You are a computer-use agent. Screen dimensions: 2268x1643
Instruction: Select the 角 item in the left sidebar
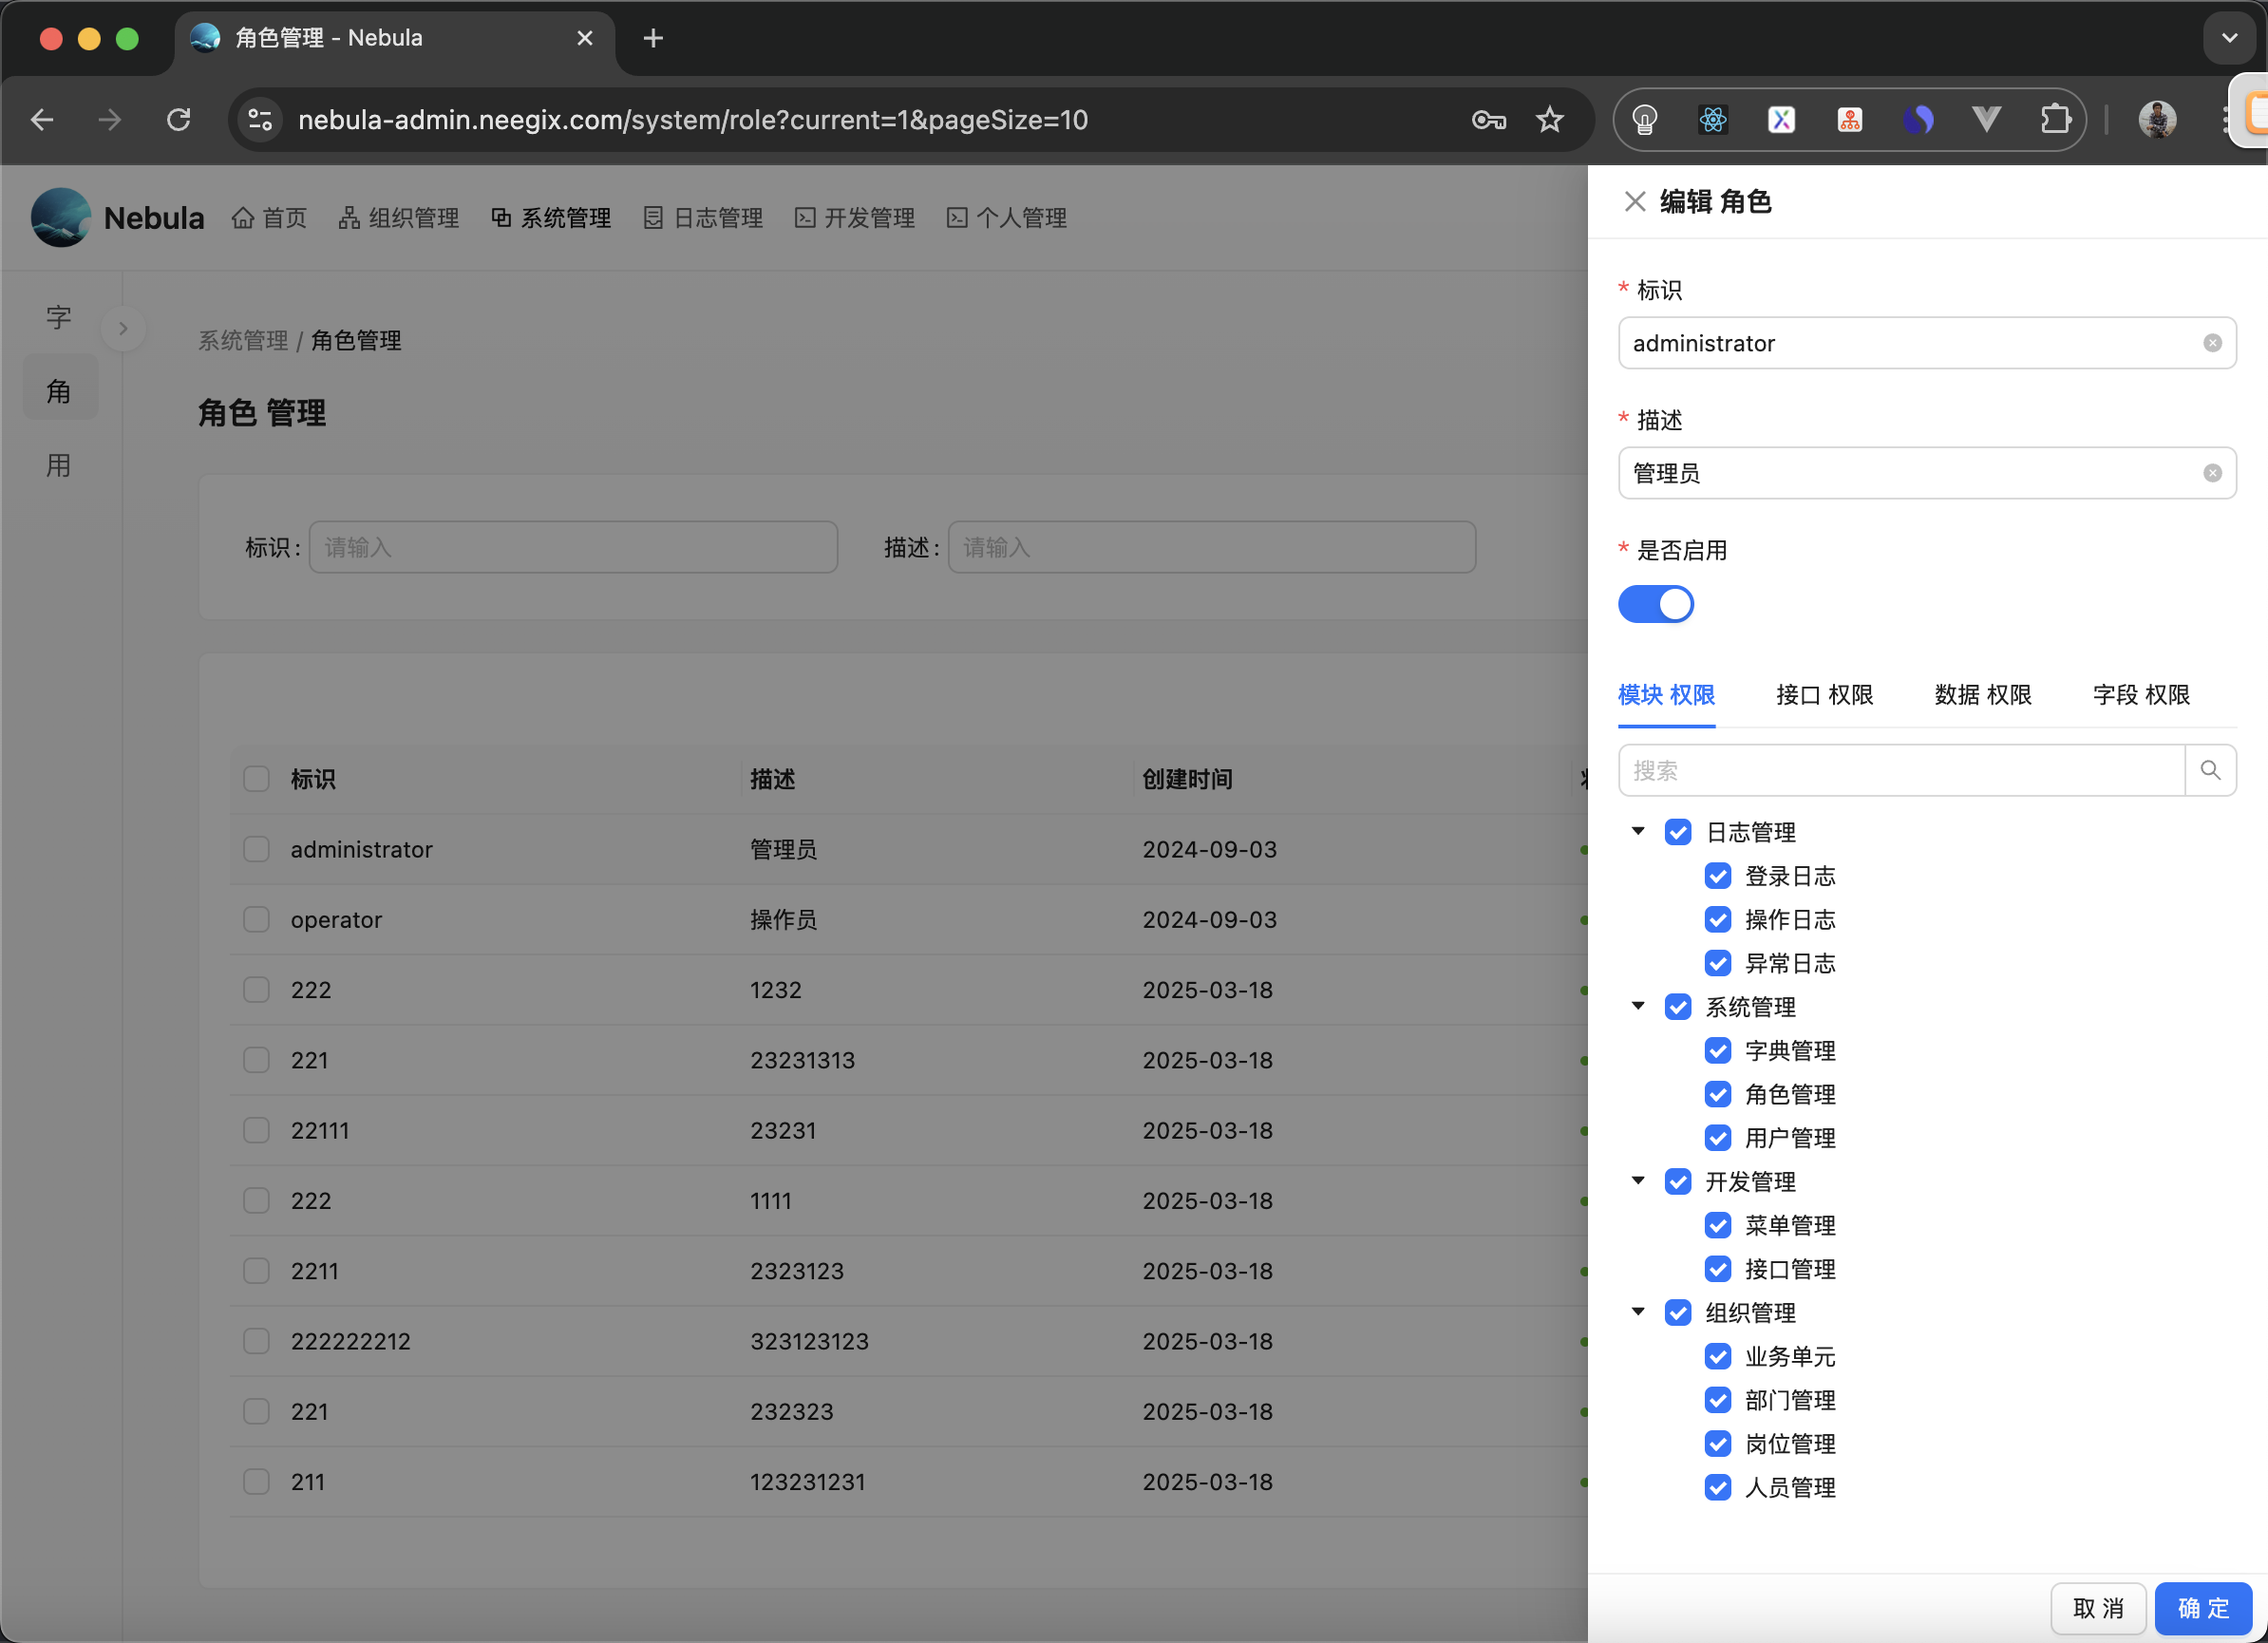tap(59, 389)
